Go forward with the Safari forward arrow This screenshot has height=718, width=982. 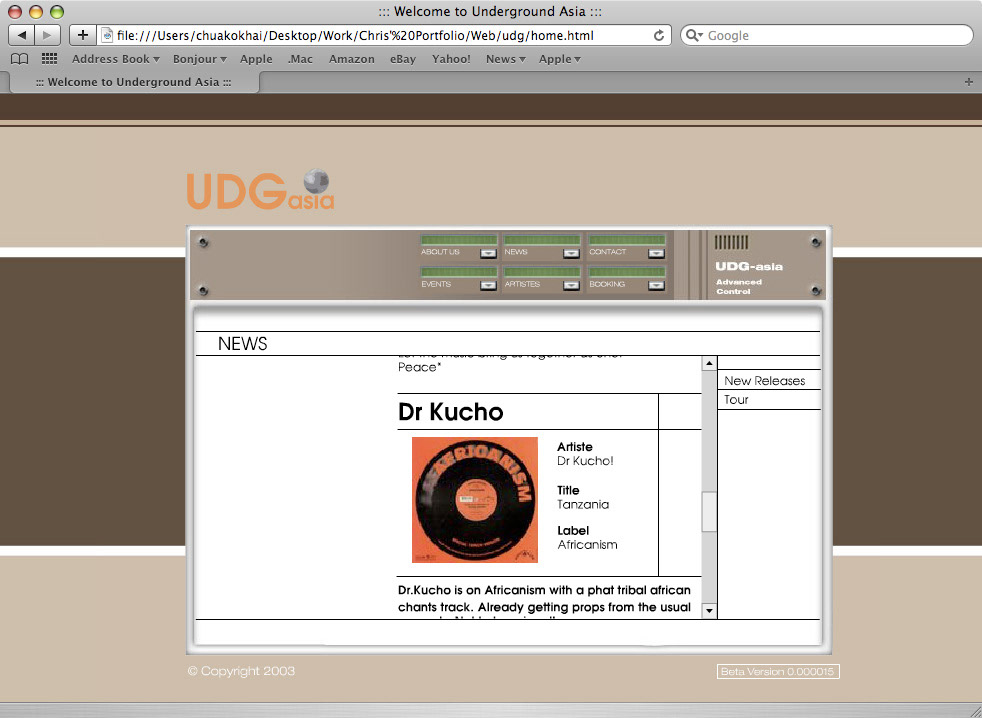48,35
